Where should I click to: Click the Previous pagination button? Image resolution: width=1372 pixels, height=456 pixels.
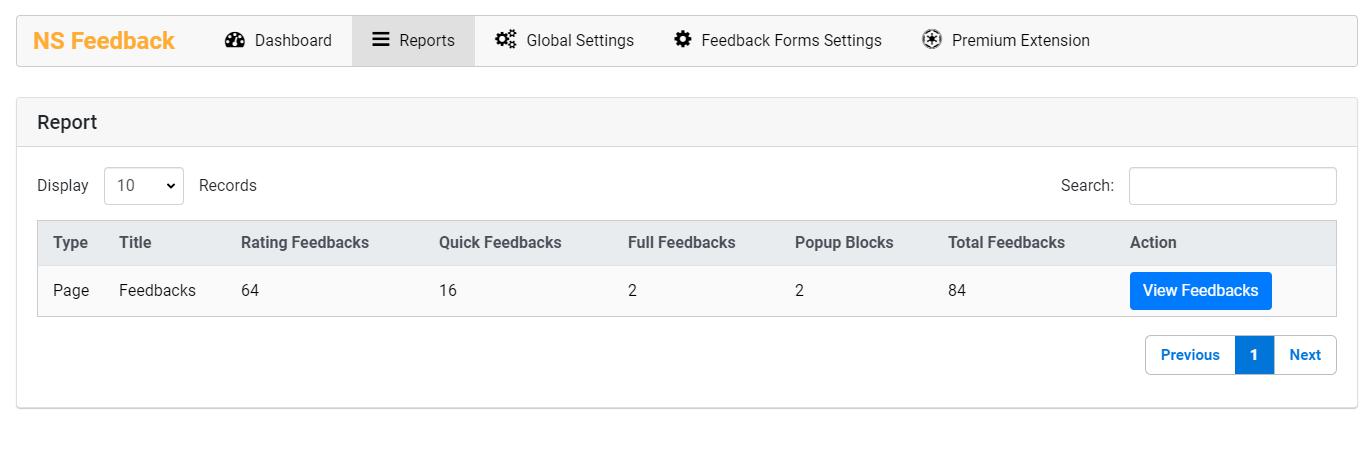pyautogui.click(x=1190, y=355)
